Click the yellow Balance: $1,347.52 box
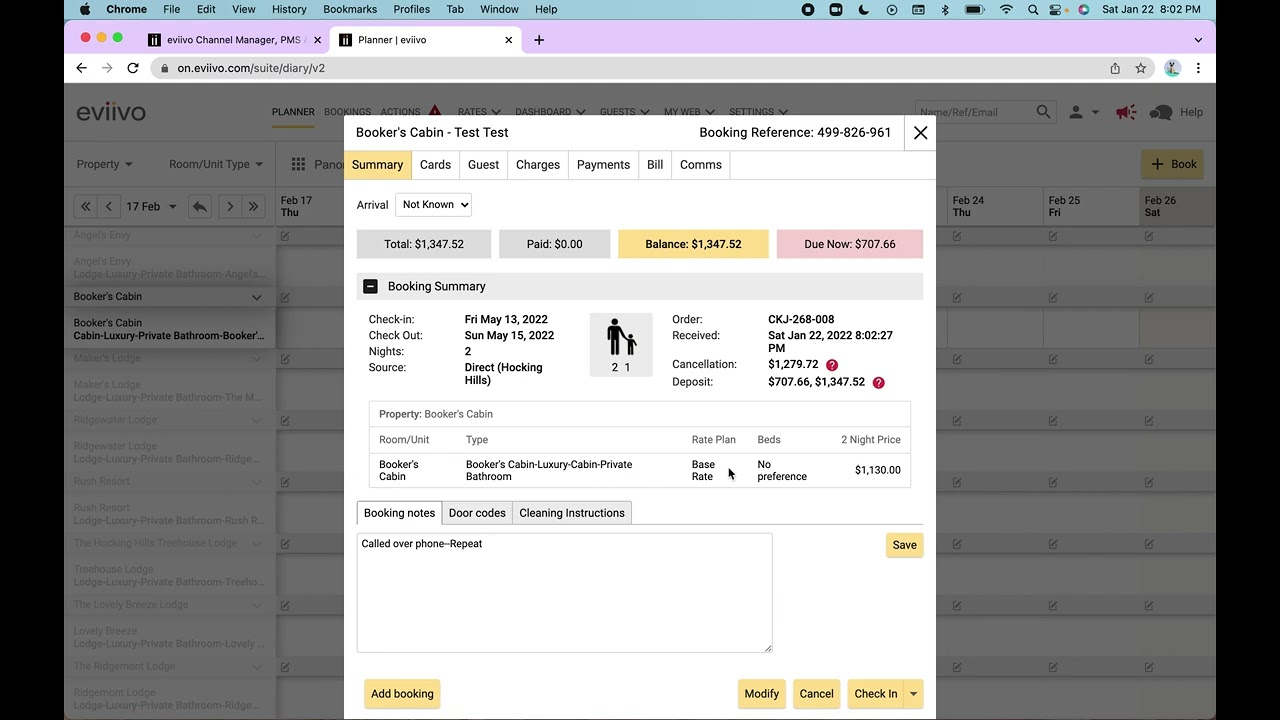The height and width of the screenshot is (720, 1280). click(x=693, y=244)
